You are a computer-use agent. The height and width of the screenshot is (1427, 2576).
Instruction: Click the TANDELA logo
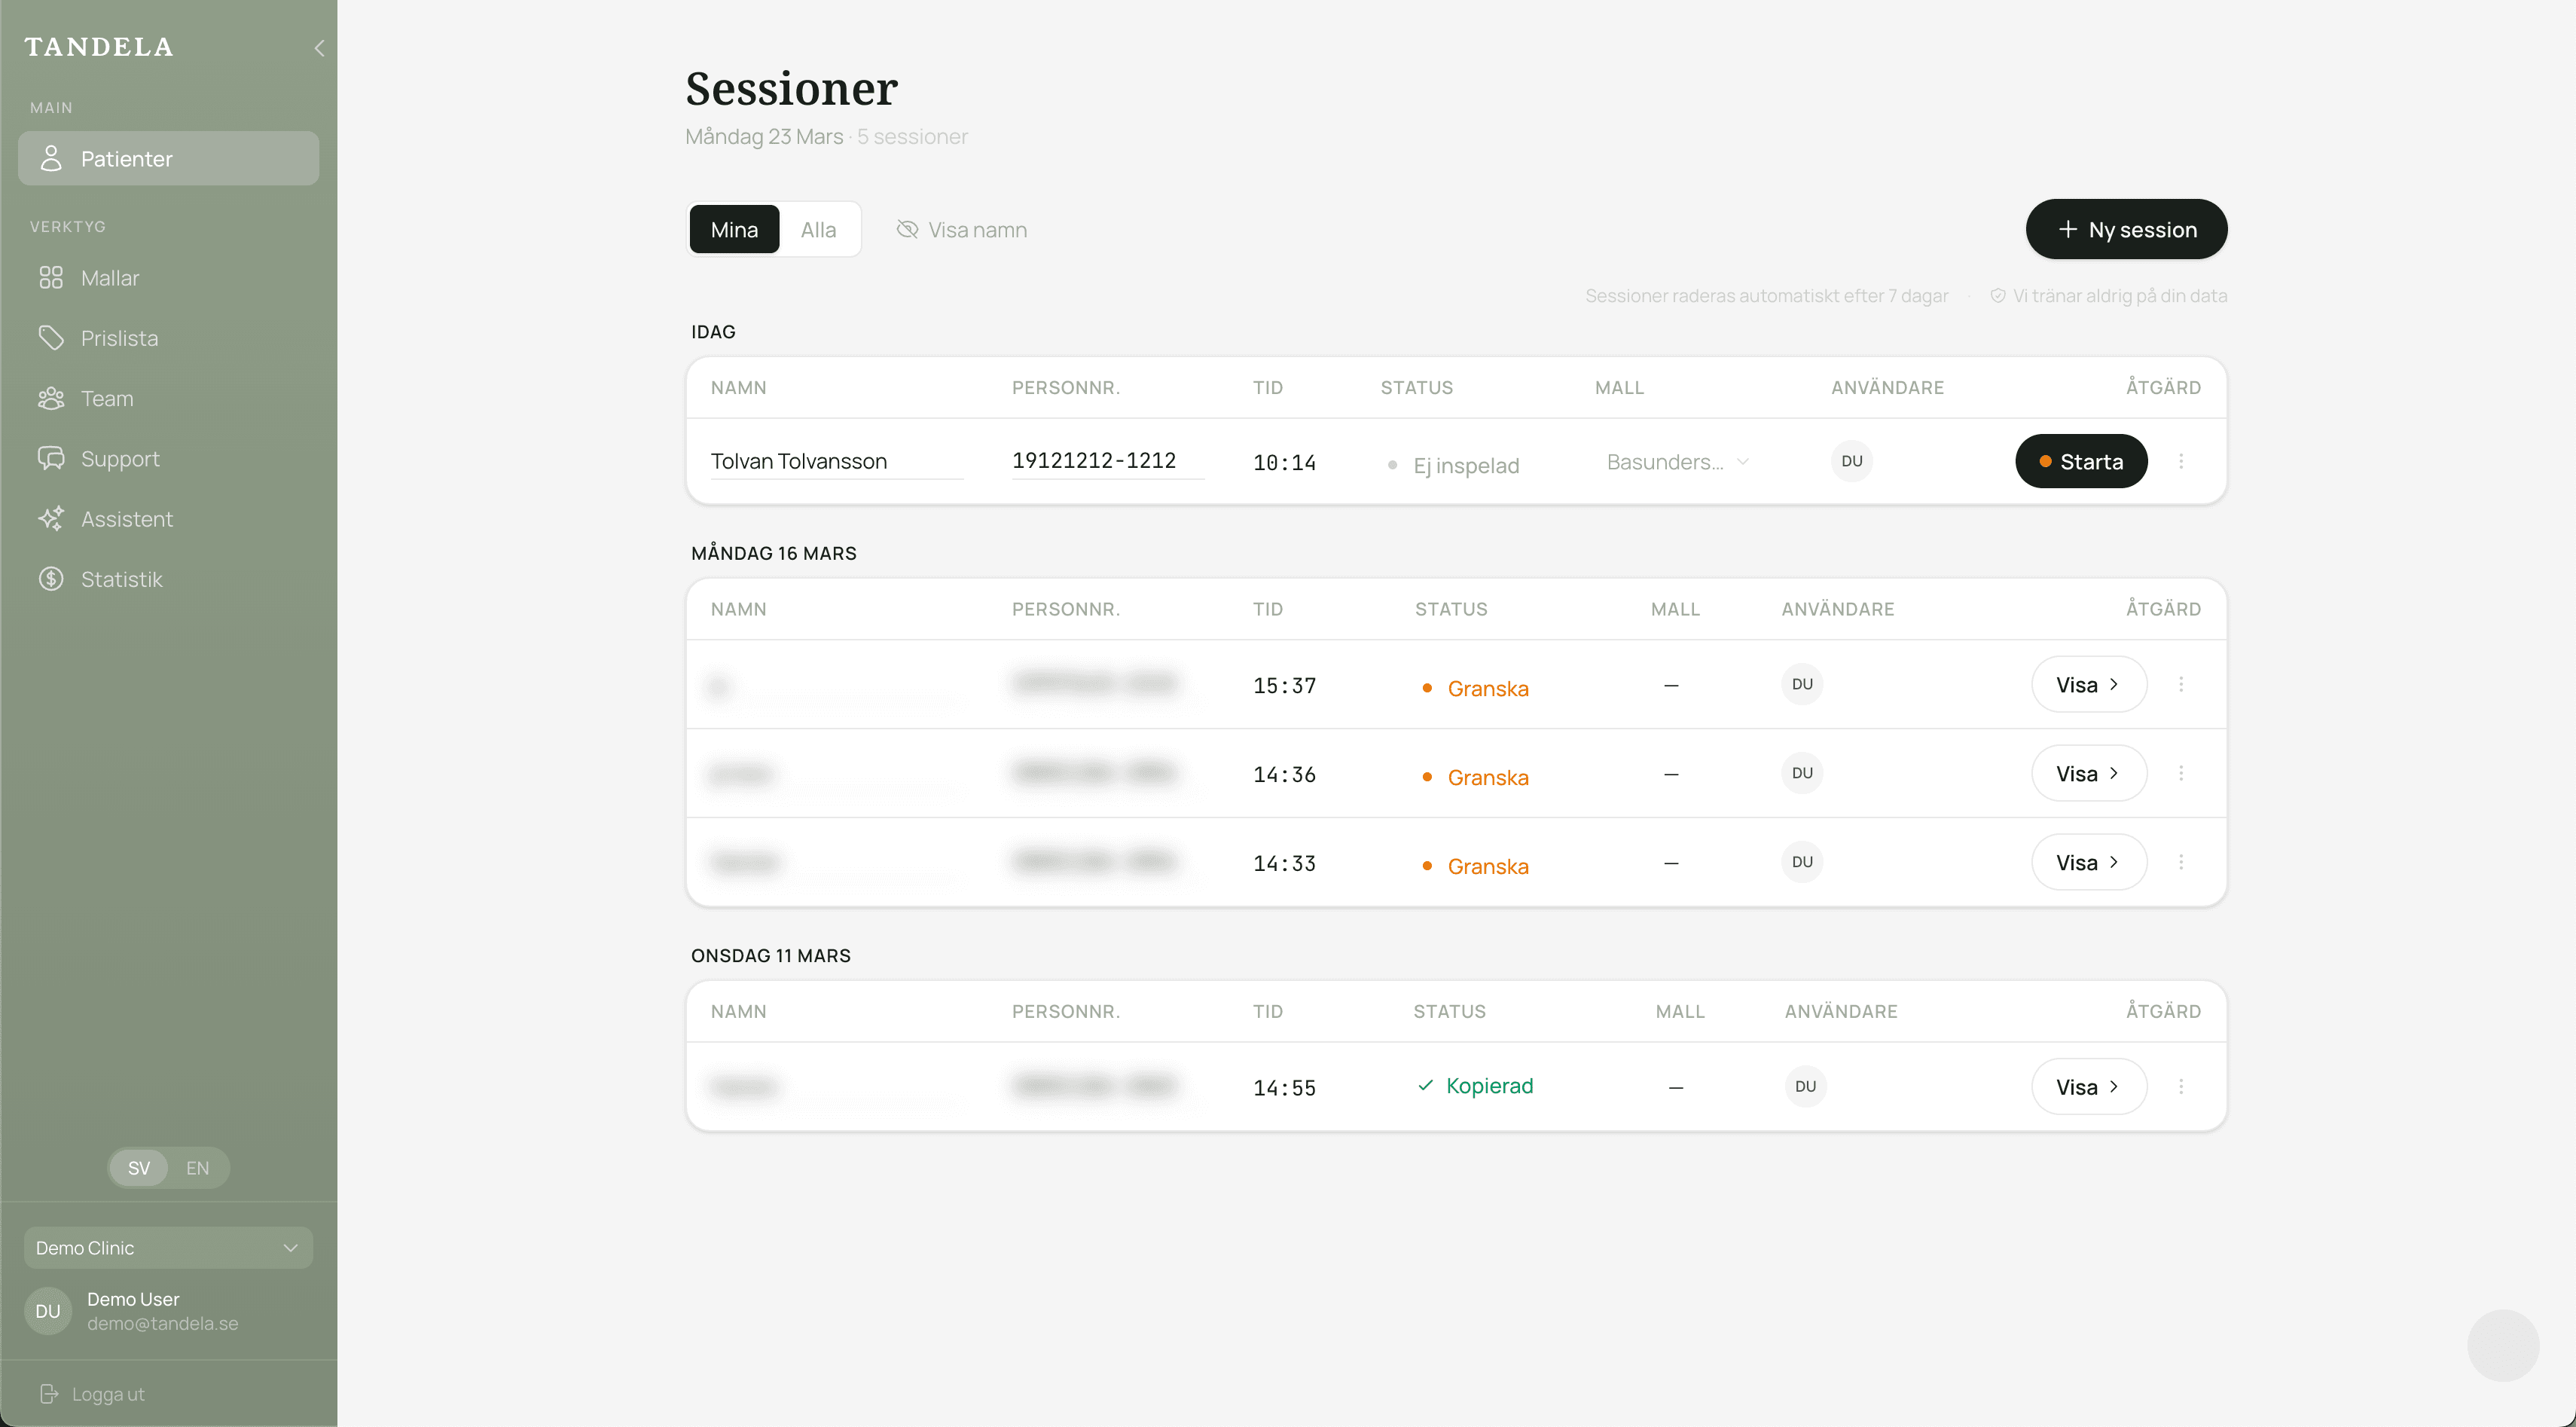(x=98, y=47)
